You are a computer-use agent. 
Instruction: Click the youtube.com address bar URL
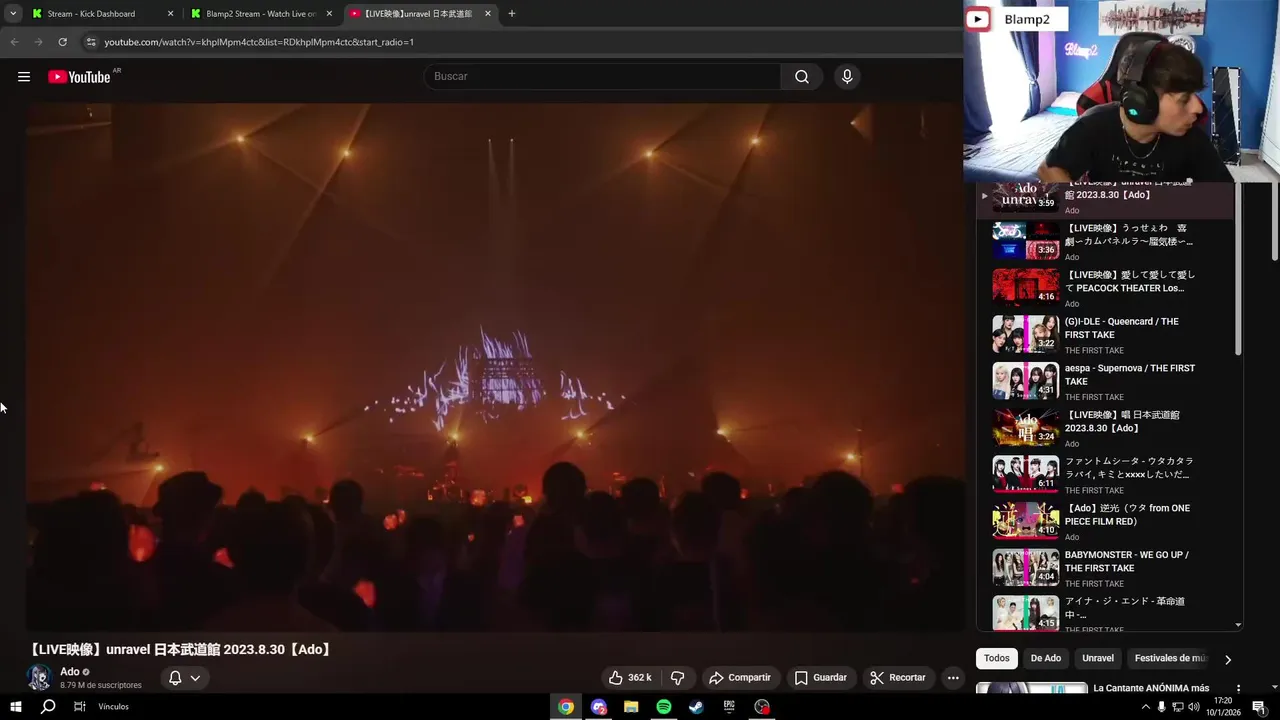259,42
